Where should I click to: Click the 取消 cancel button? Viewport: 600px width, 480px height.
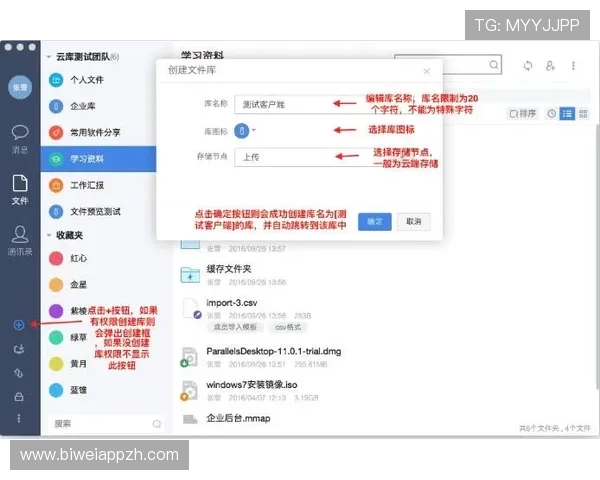tap(414, 222)
